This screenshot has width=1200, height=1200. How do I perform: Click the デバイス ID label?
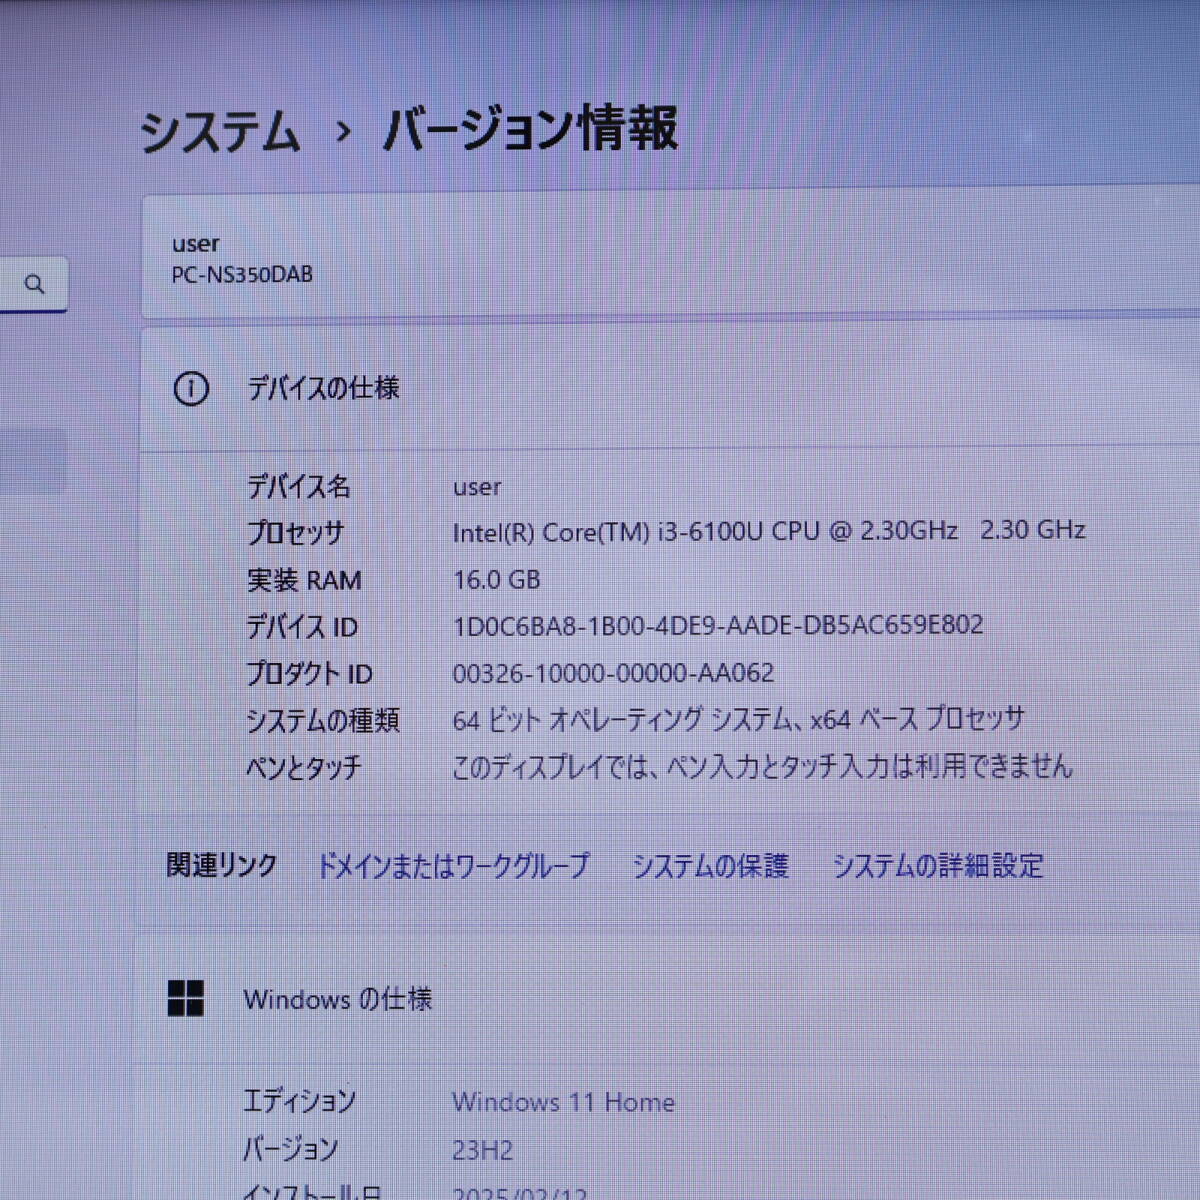(x=302, y=627)
